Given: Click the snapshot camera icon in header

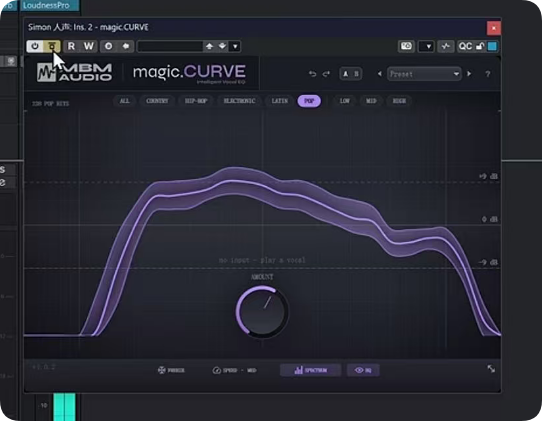Looking at the screenshot, I should coord(406,46).
